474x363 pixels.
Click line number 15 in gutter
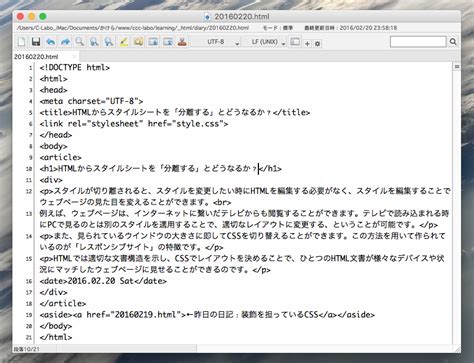coord(29,259)
